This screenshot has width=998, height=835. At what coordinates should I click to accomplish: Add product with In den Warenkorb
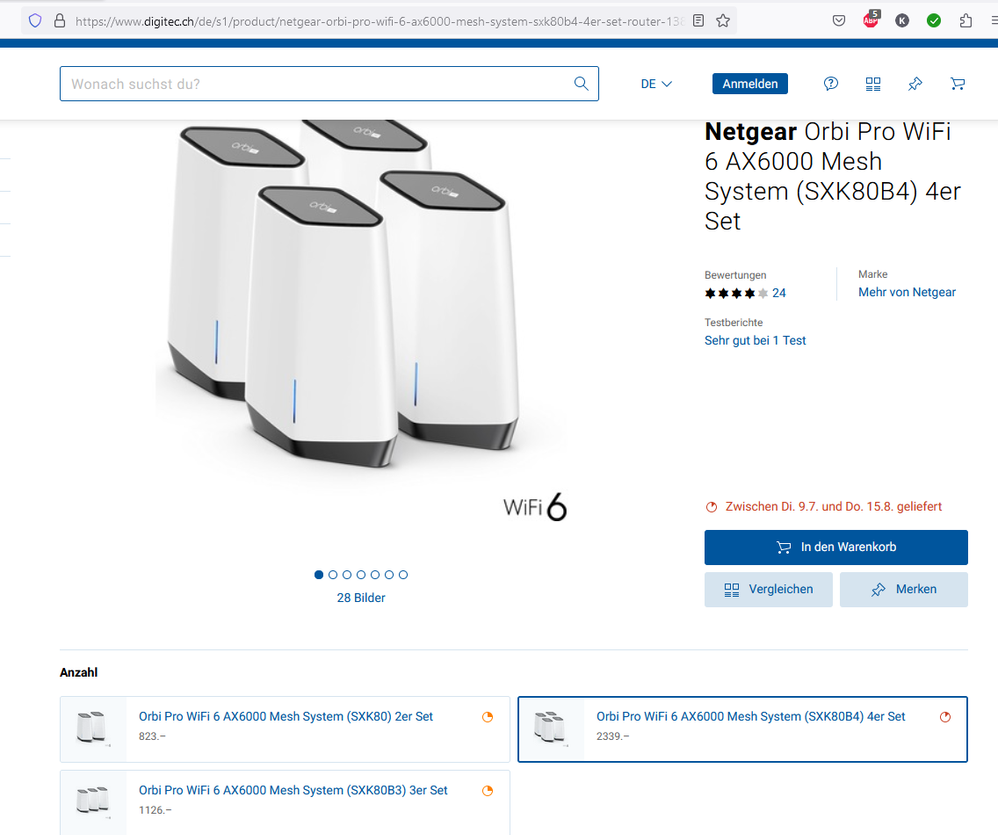coord(836,547)
